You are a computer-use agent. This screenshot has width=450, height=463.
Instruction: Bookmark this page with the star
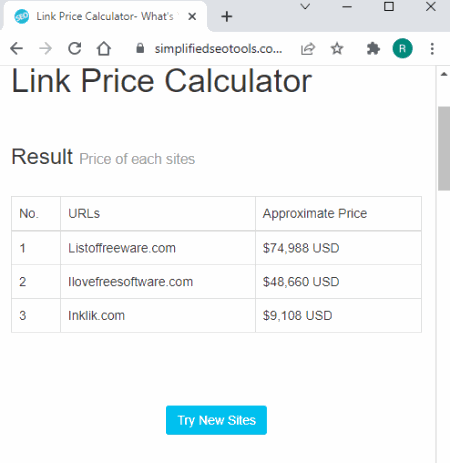337,49
